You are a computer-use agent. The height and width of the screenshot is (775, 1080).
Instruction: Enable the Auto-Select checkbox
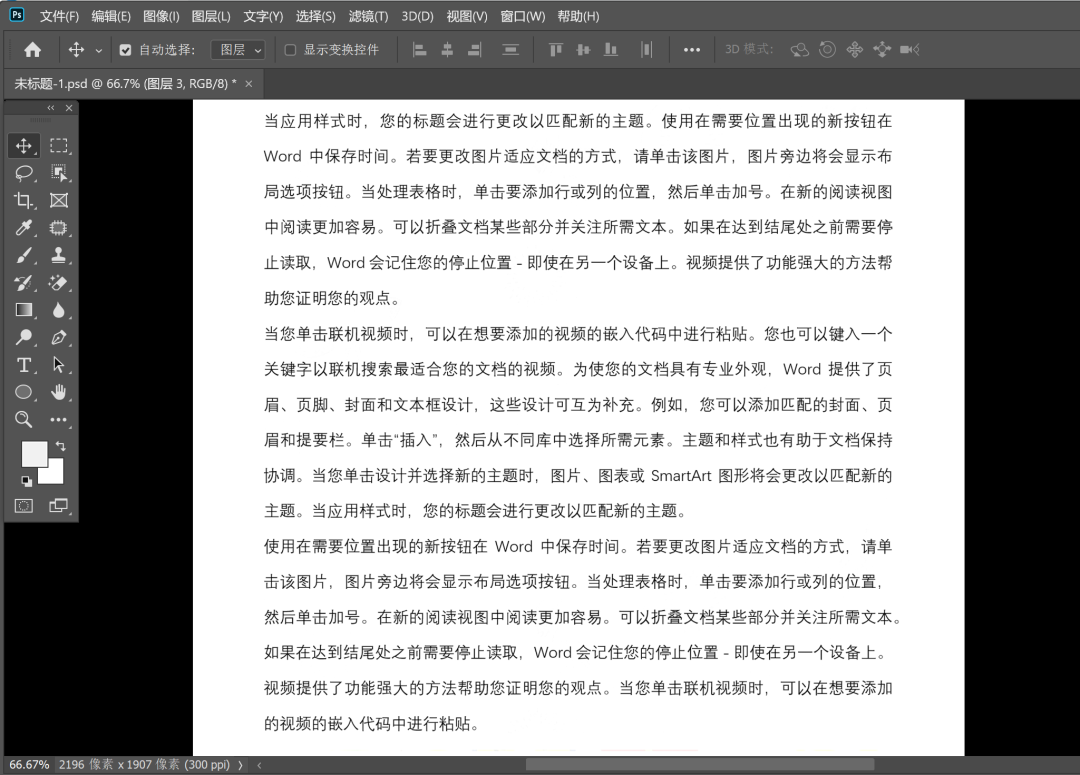click(x=123, y=48)
